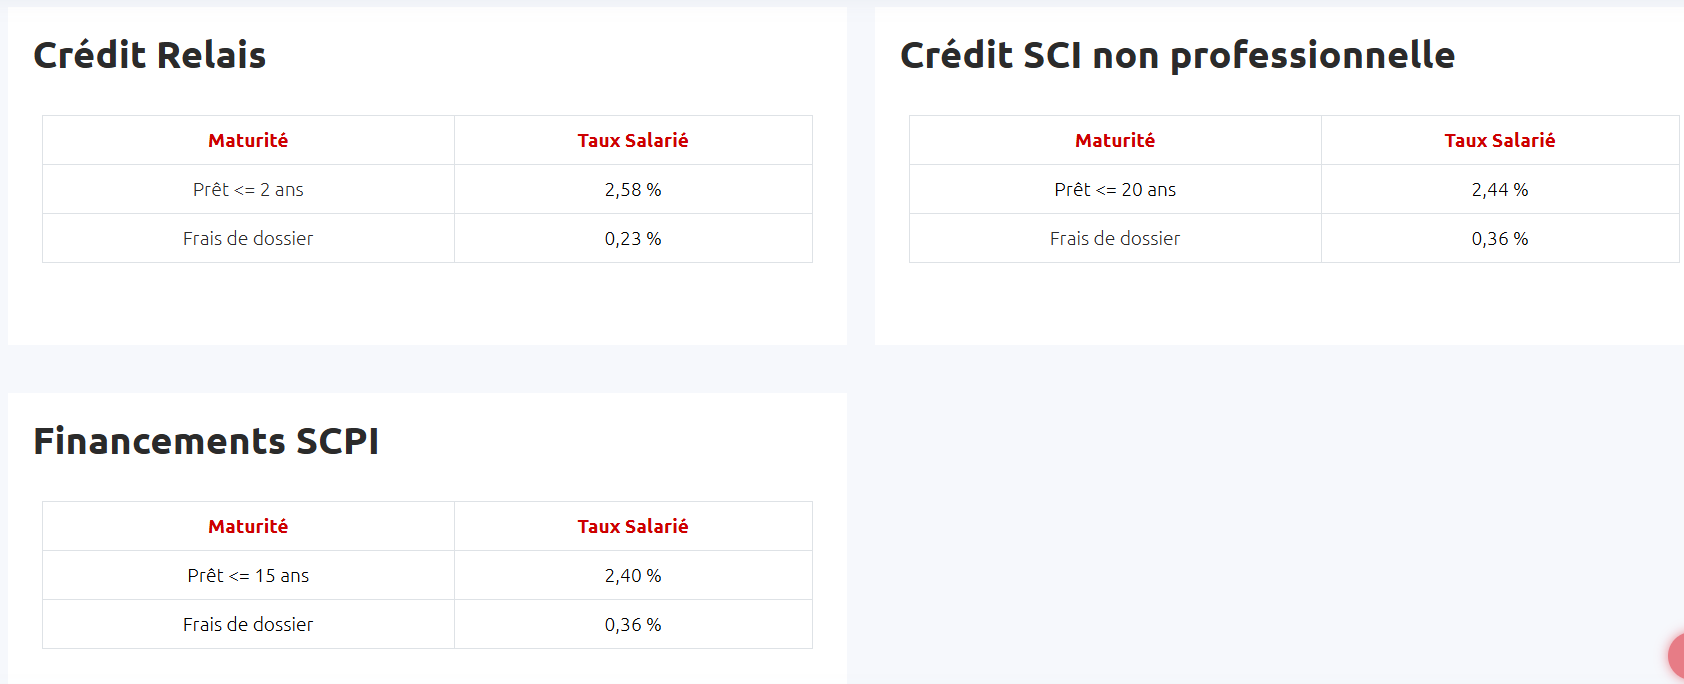The height and width of the screenshot is (684, 1684).
Task: Select the Prêt <= 2 ans cell
Action: pyautogui.click(x=248, y=190)
